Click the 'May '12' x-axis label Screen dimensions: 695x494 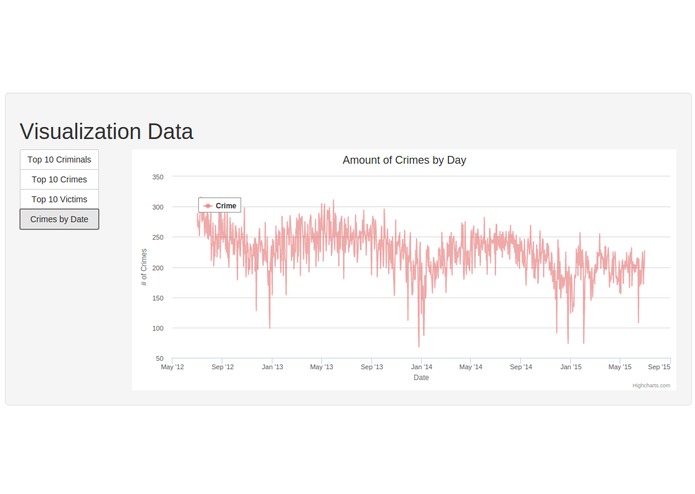coord(172,367)
